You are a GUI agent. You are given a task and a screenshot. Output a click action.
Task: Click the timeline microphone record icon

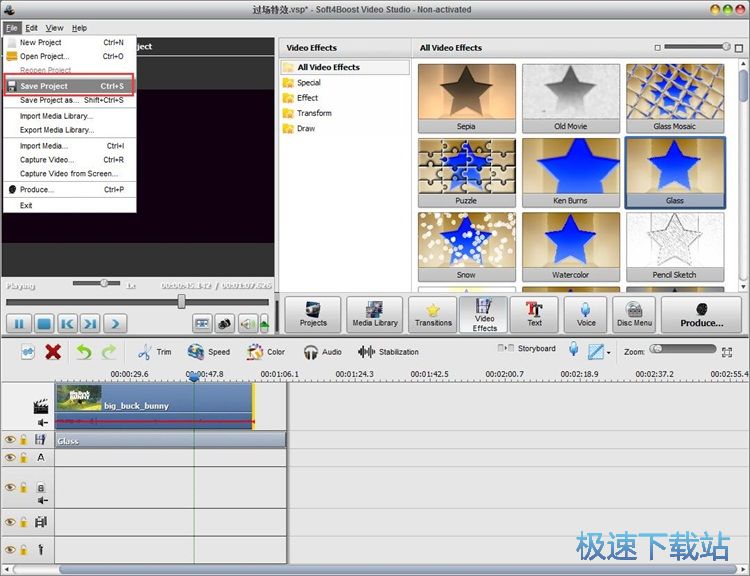pos(574,349)
